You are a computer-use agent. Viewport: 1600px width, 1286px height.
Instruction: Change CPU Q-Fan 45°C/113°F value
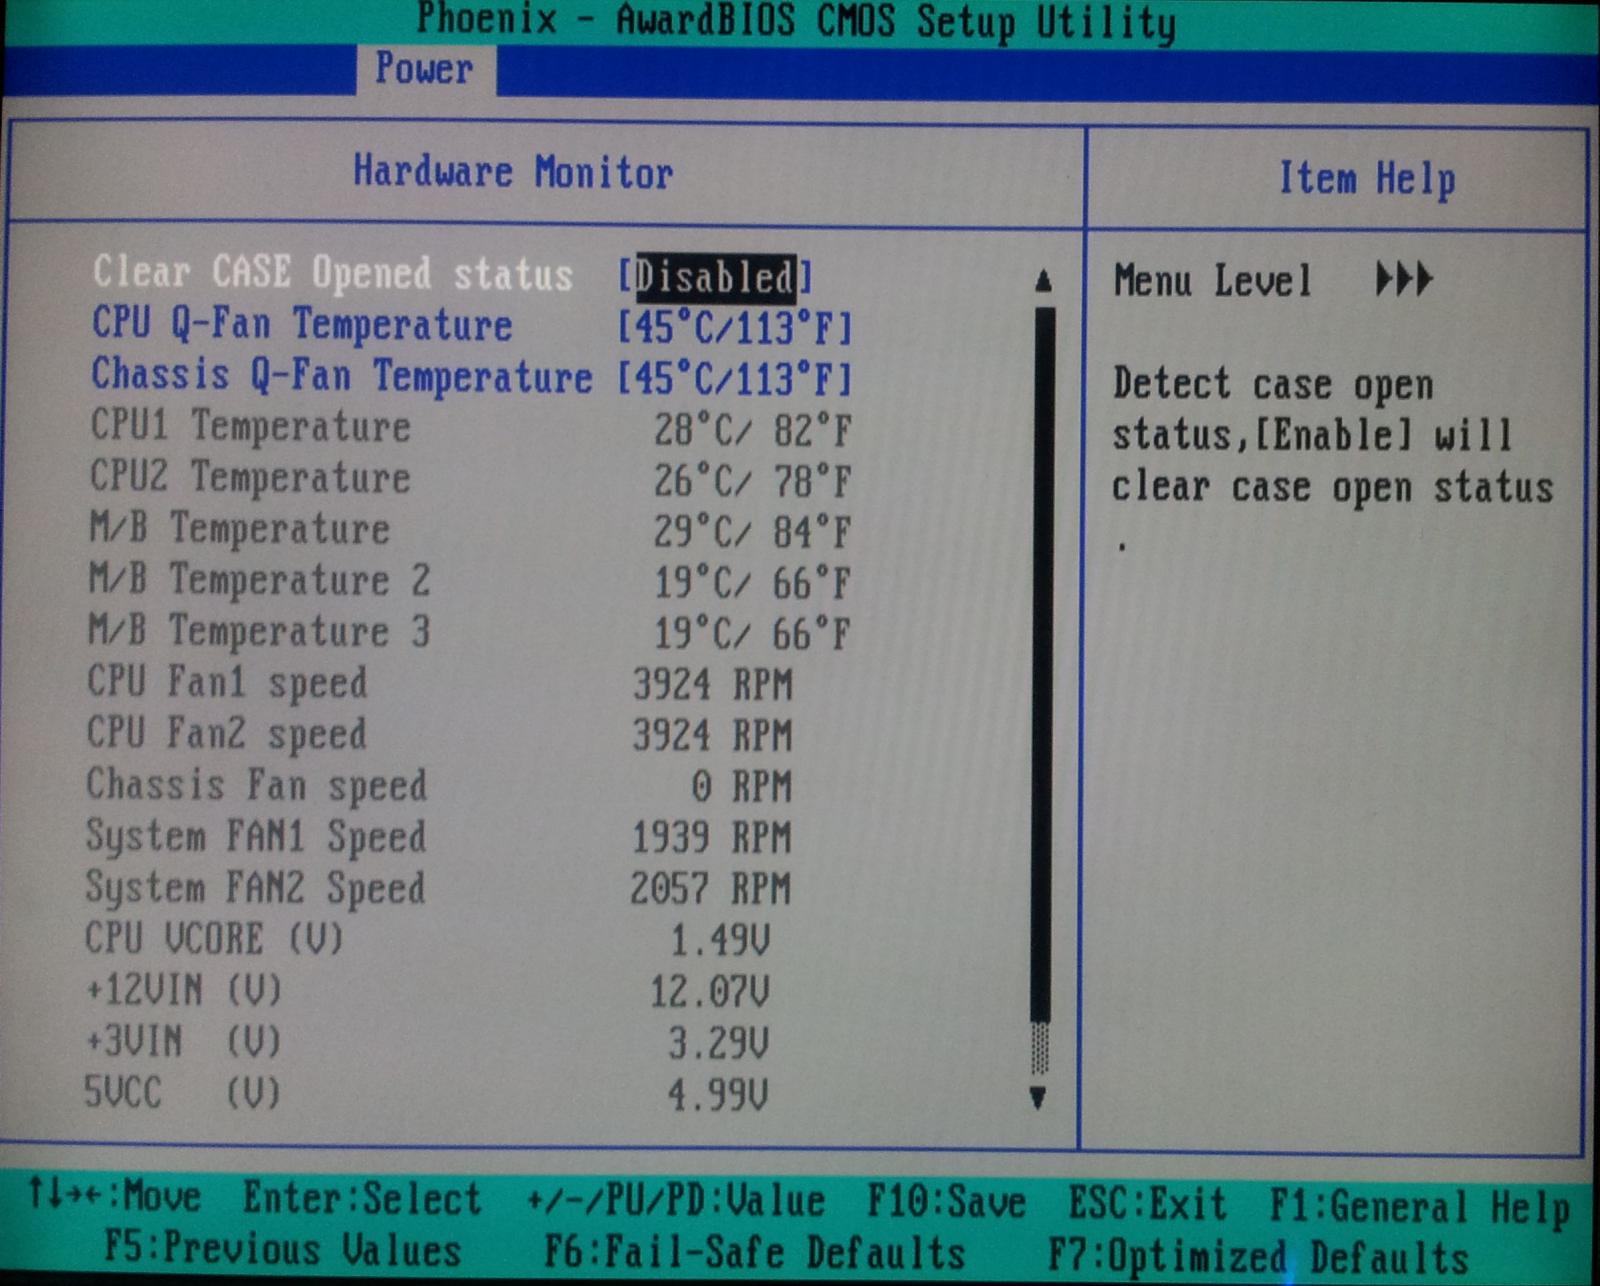[x=735, y=328]
